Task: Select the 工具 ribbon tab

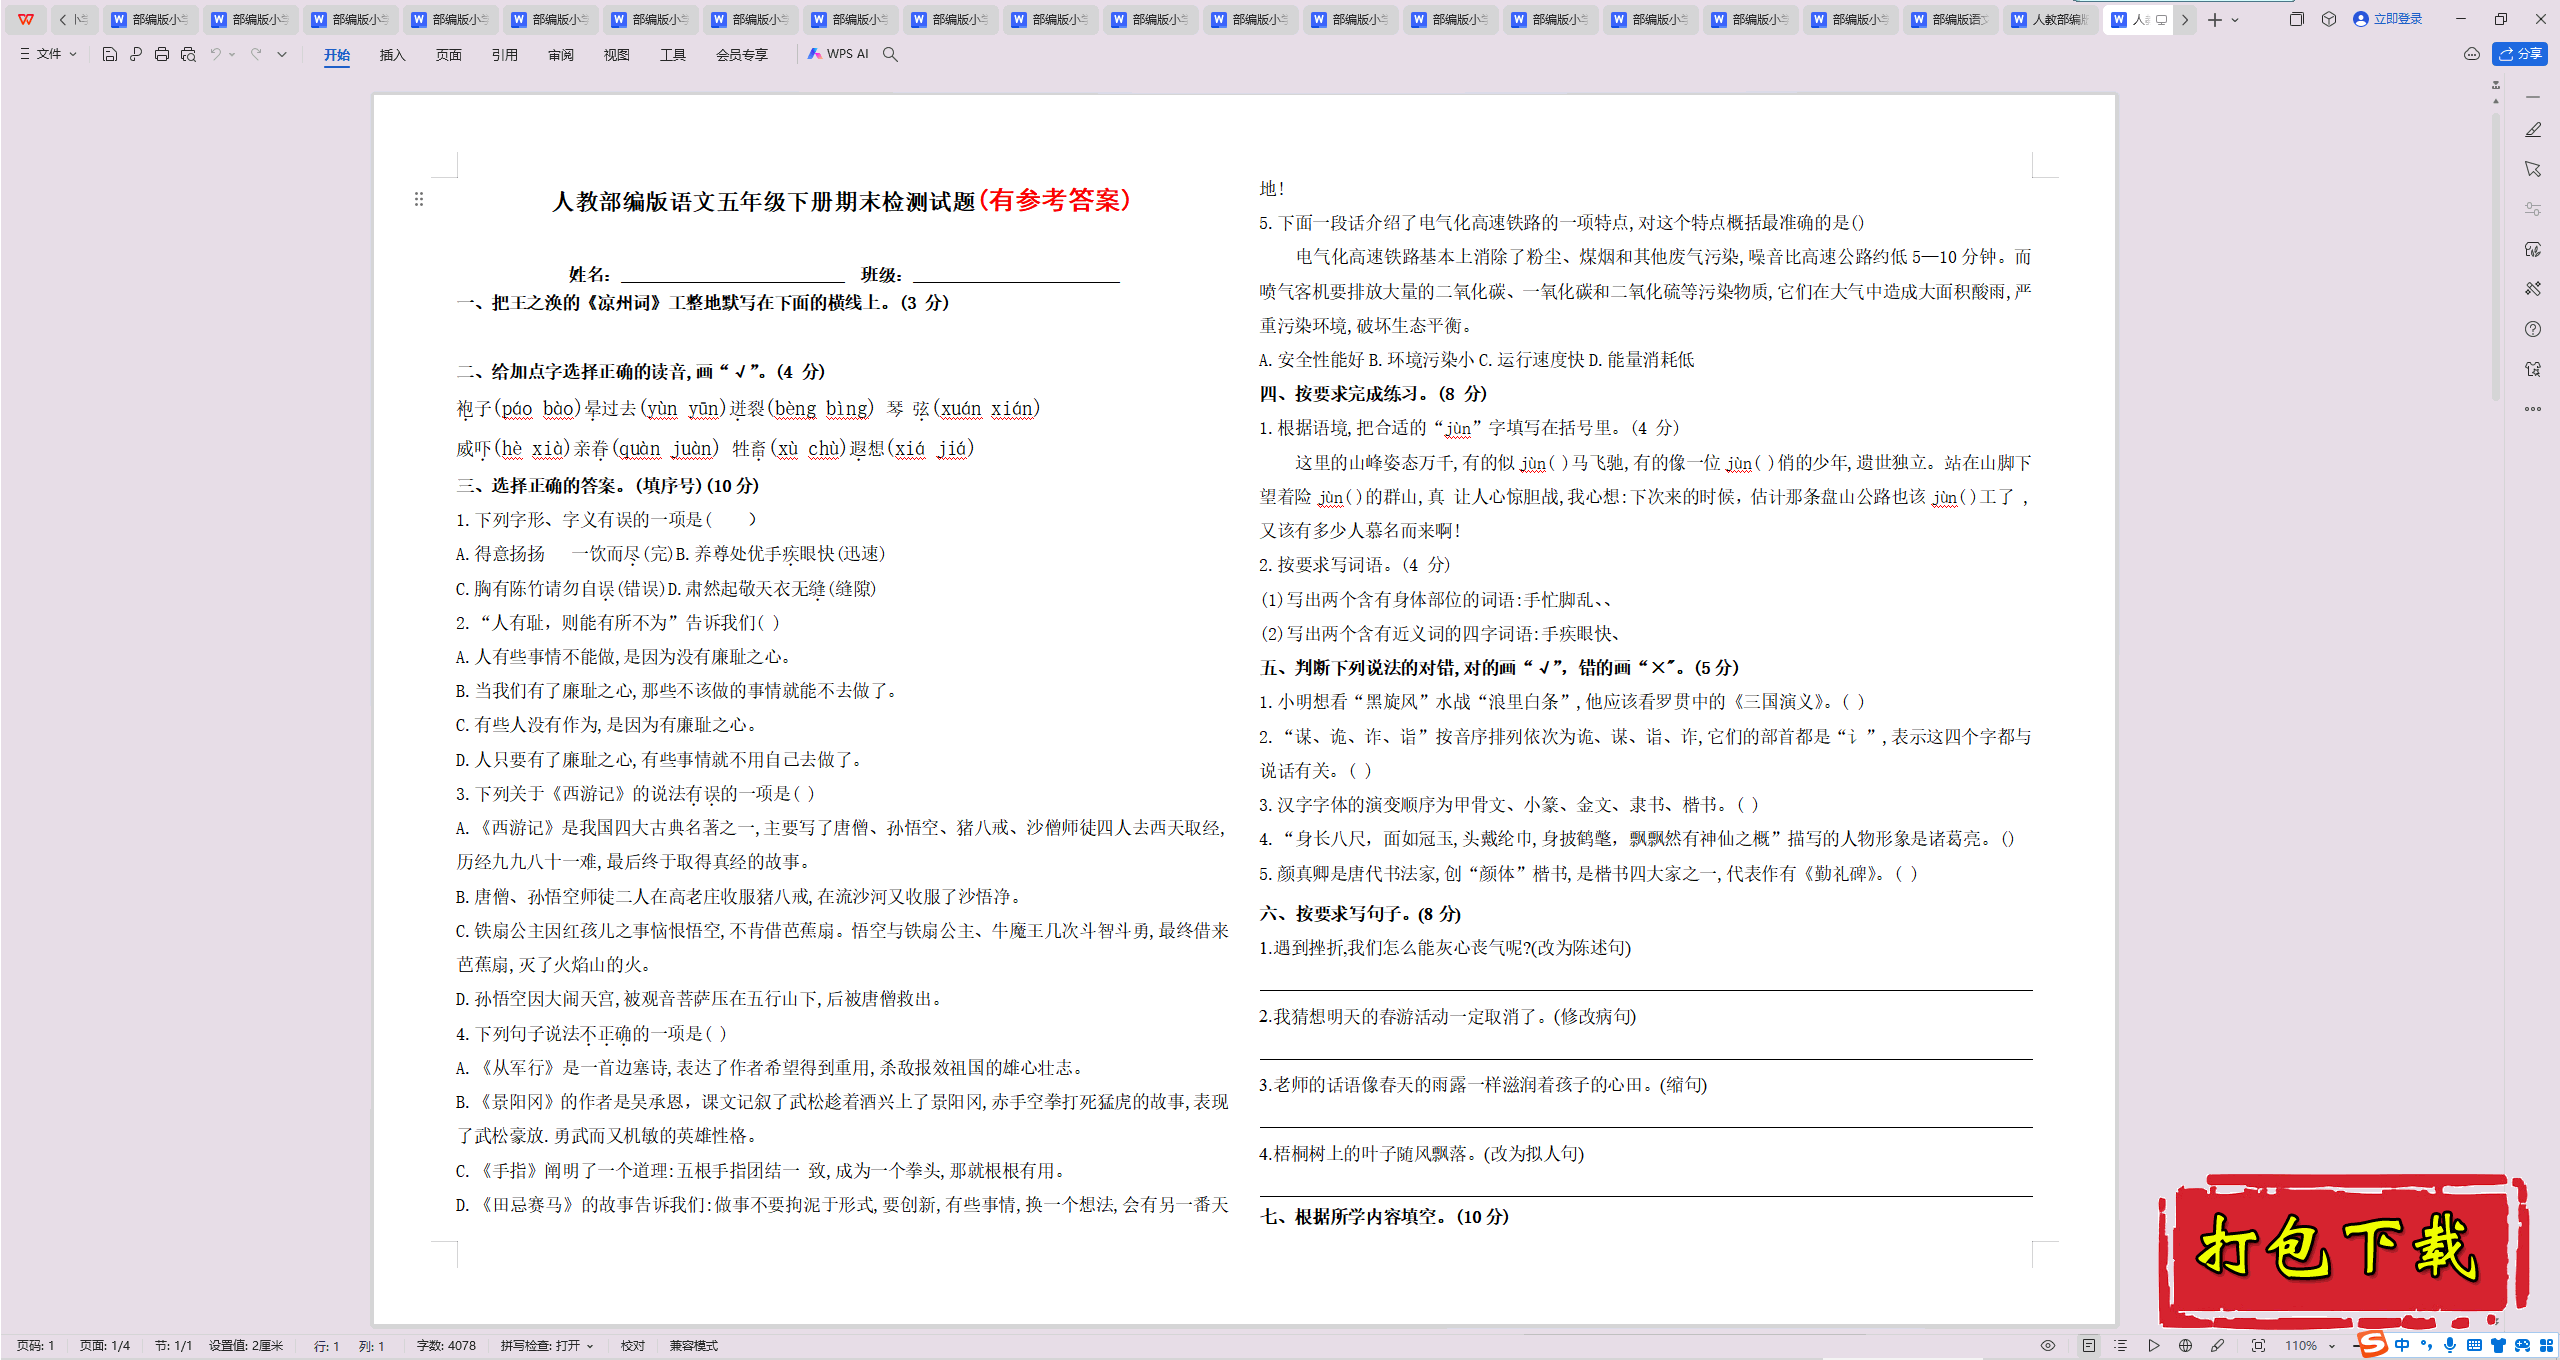Action: (673, 55)
